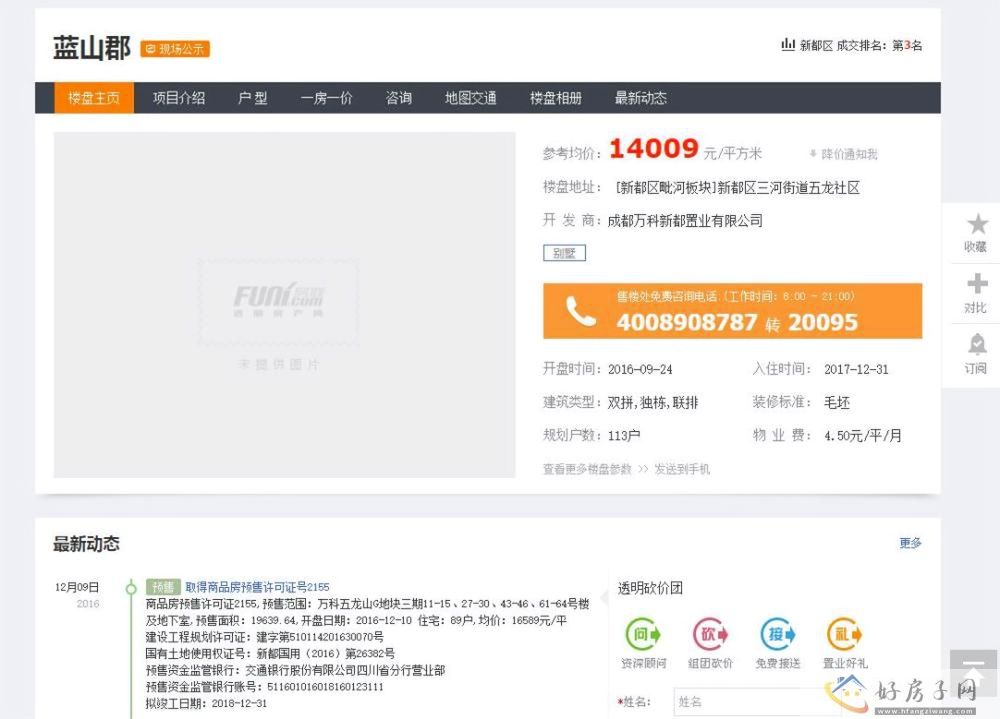This screenshot has height=719, width=1000.
Task: Click the green timeline circle marker
Action: [131, 588]
